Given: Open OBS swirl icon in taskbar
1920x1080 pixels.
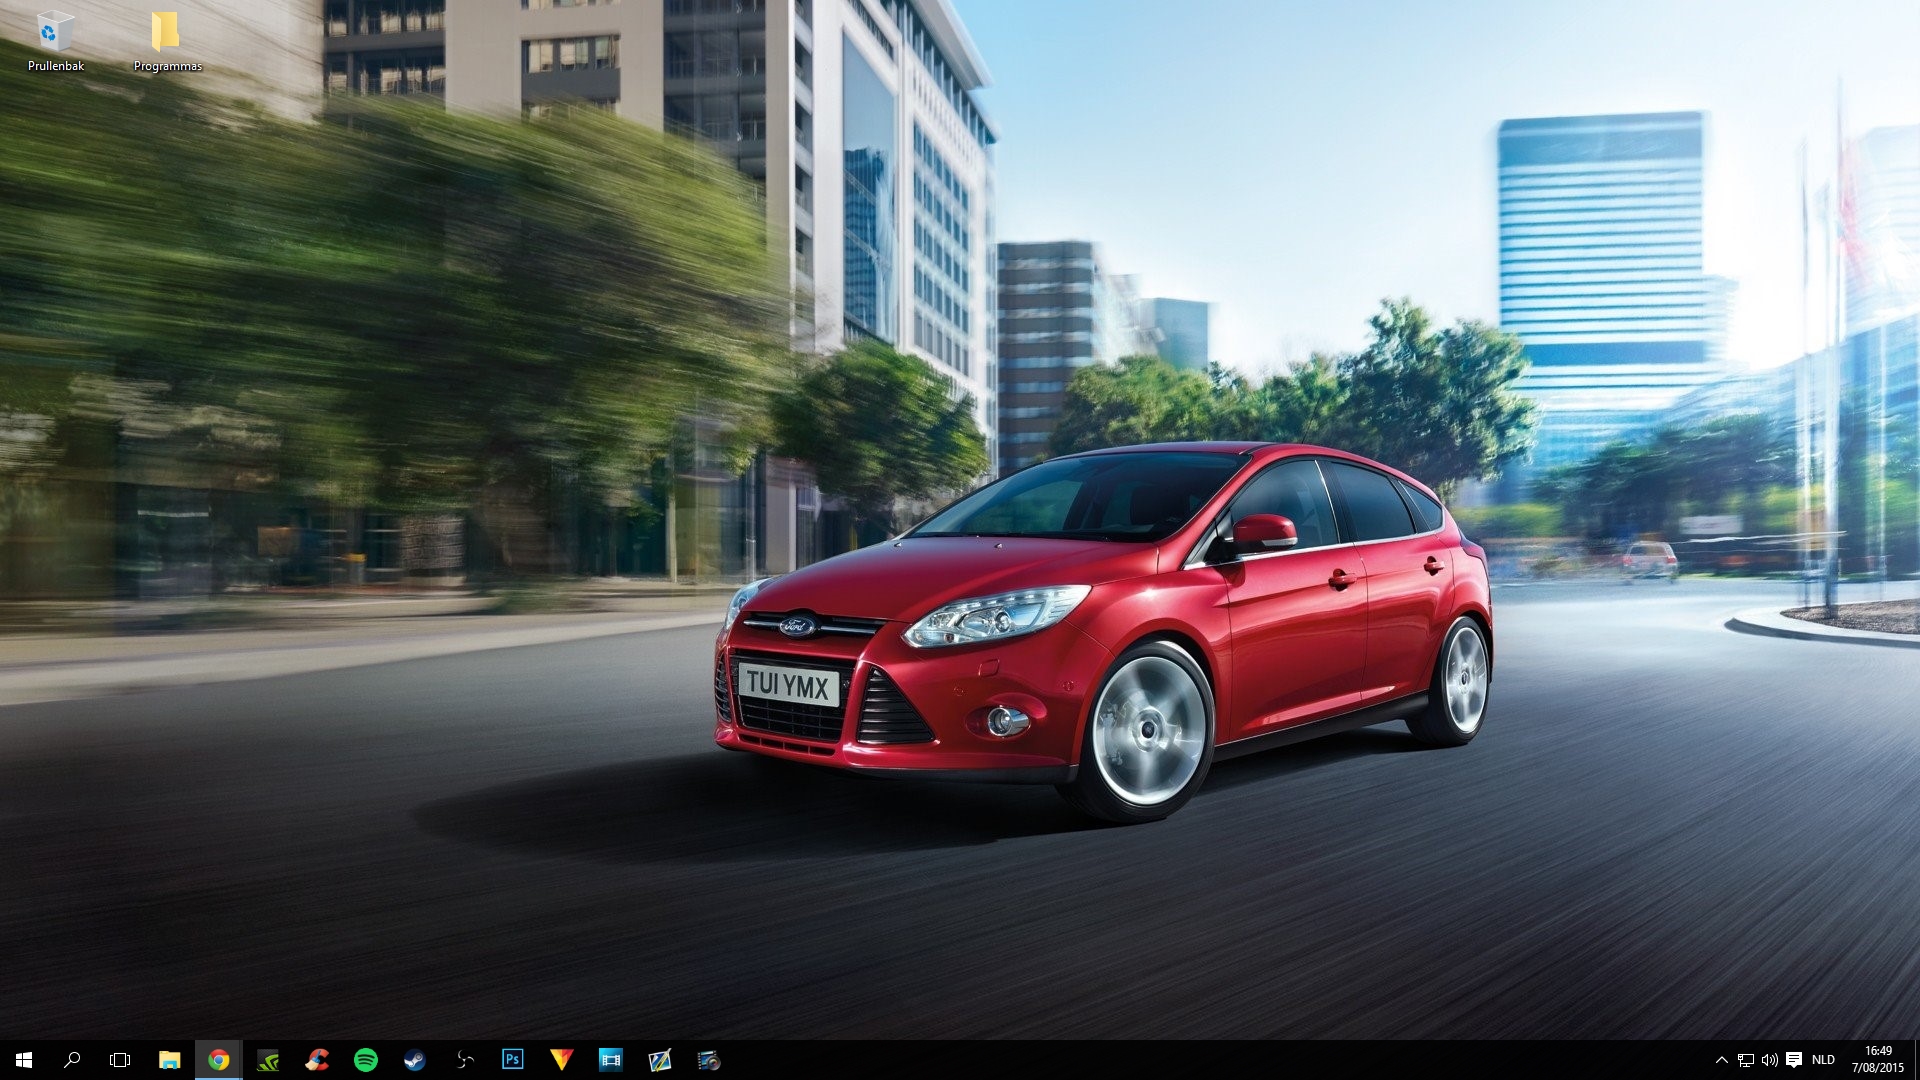Looking at the screenshot, I should click(463, 1060).
